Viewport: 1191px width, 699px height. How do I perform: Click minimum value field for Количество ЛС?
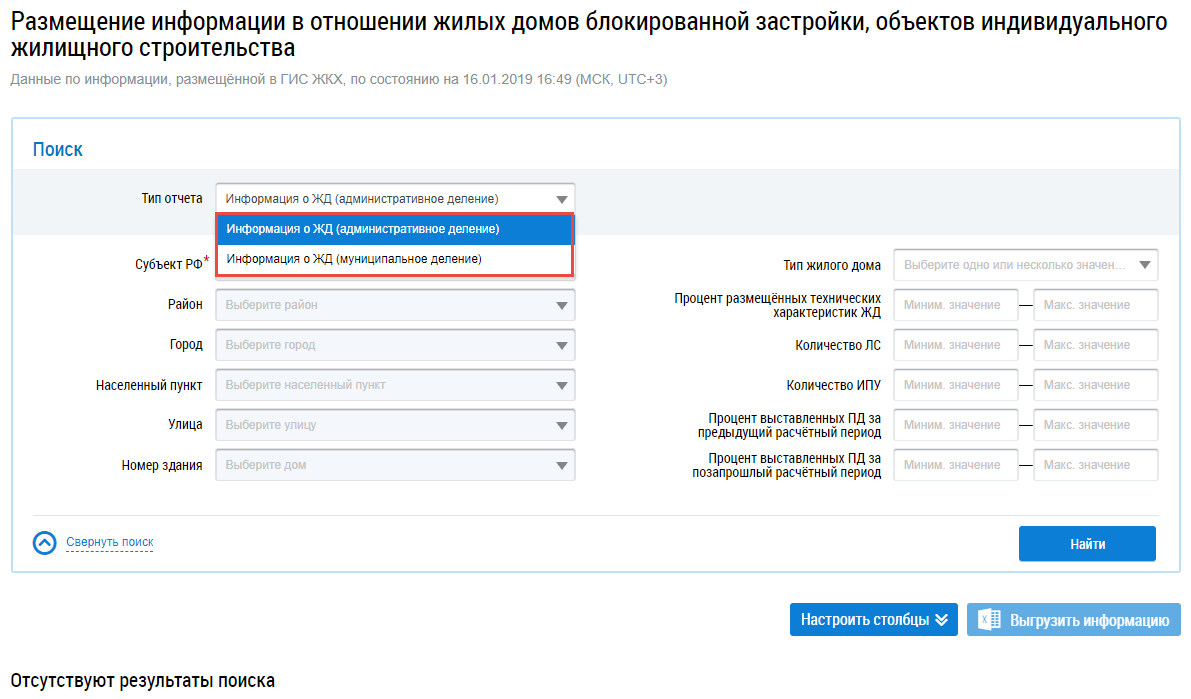coord(955,345)
